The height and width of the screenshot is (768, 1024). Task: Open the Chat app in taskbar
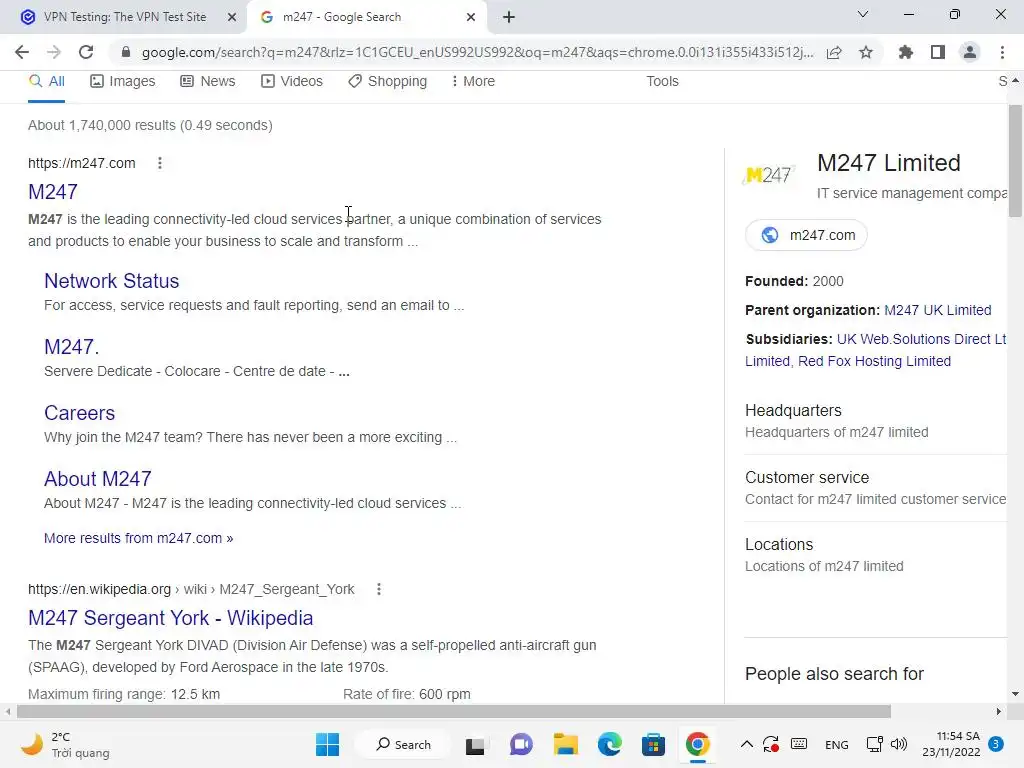[520, 744]
